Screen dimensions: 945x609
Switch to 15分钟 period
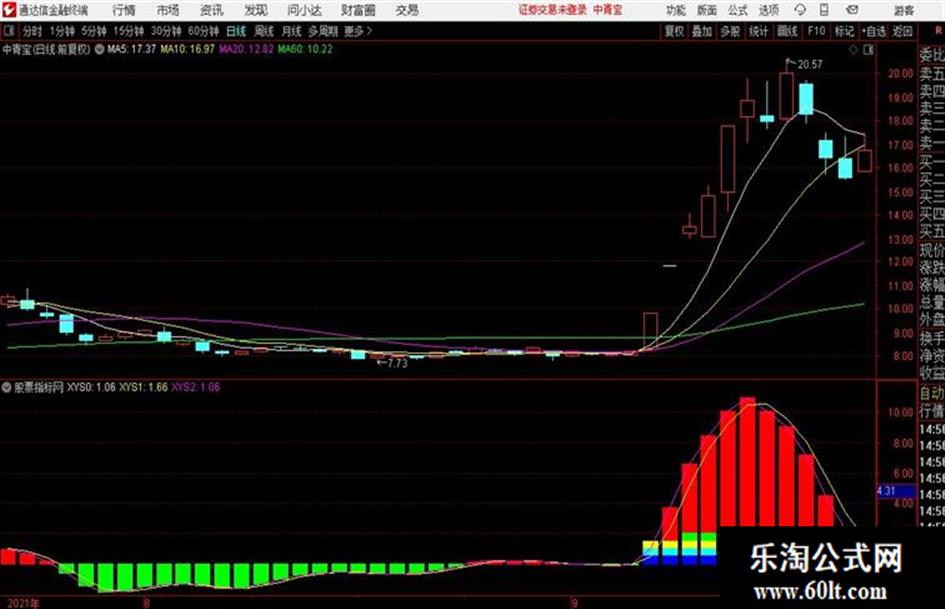pos(128,31)
